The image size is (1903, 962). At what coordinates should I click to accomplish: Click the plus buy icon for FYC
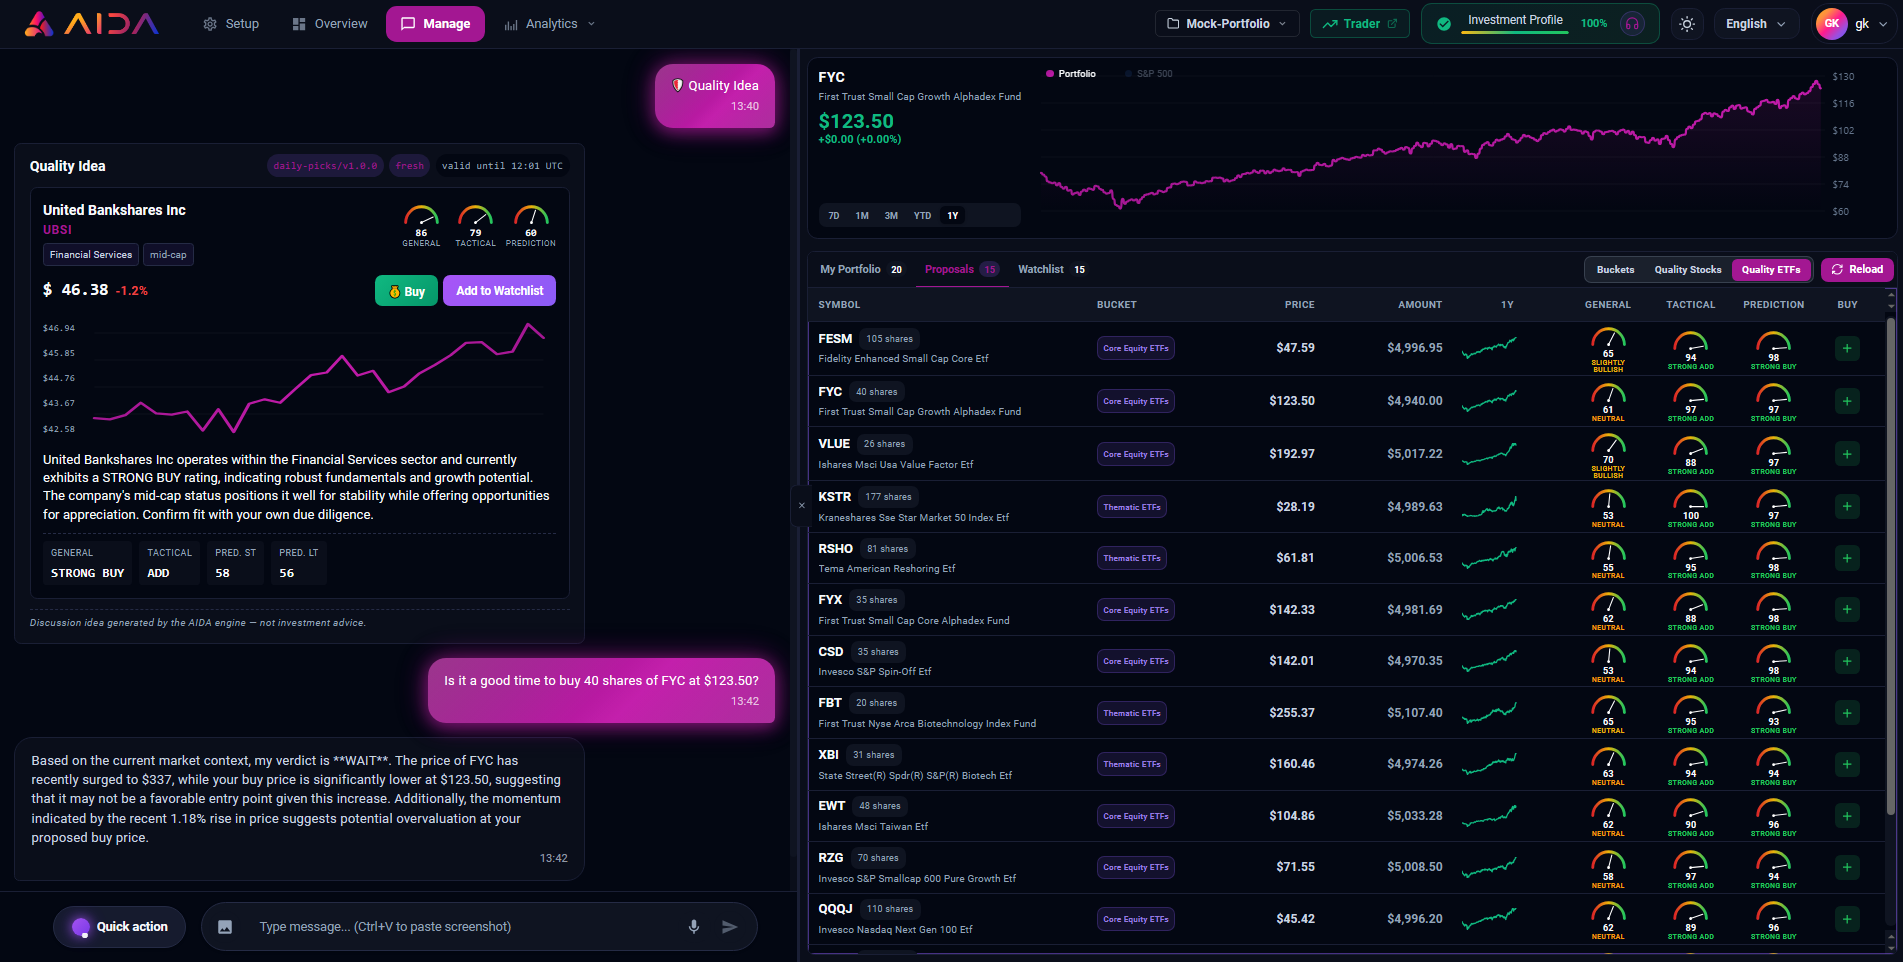click(x=1847, y=402)
